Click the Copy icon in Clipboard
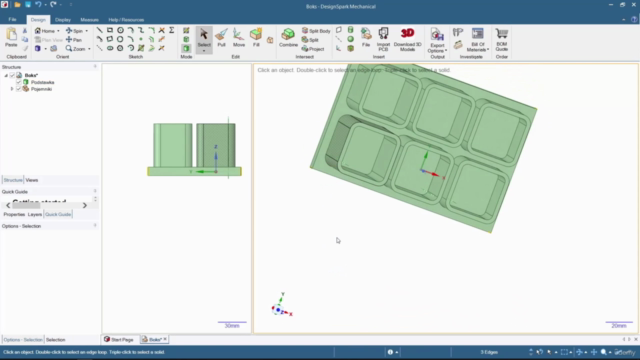 25,40
